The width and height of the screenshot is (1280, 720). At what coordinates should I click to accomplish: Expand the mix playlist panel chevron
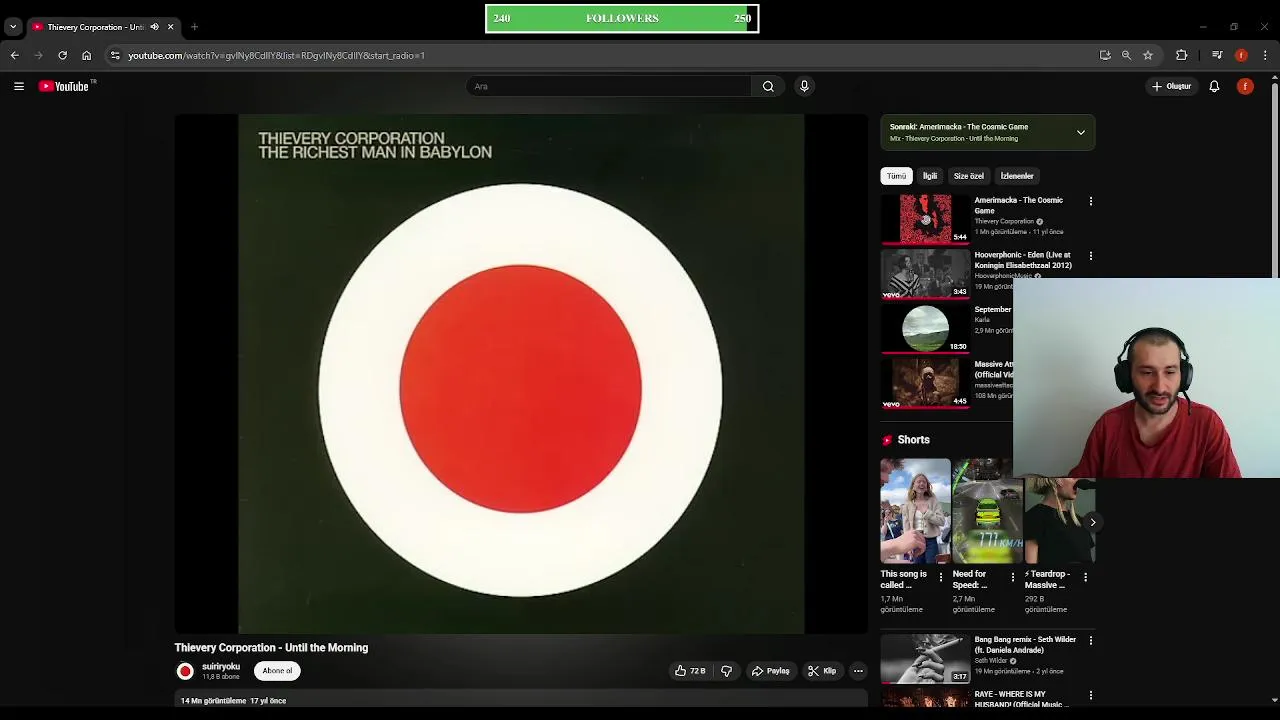[1081, 132]
